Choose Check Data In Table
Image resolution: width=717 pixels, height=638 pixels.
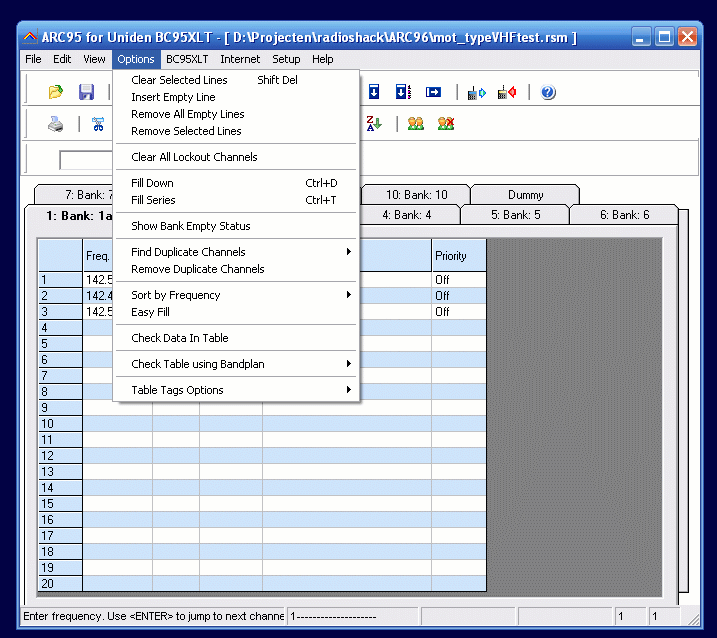236,338
